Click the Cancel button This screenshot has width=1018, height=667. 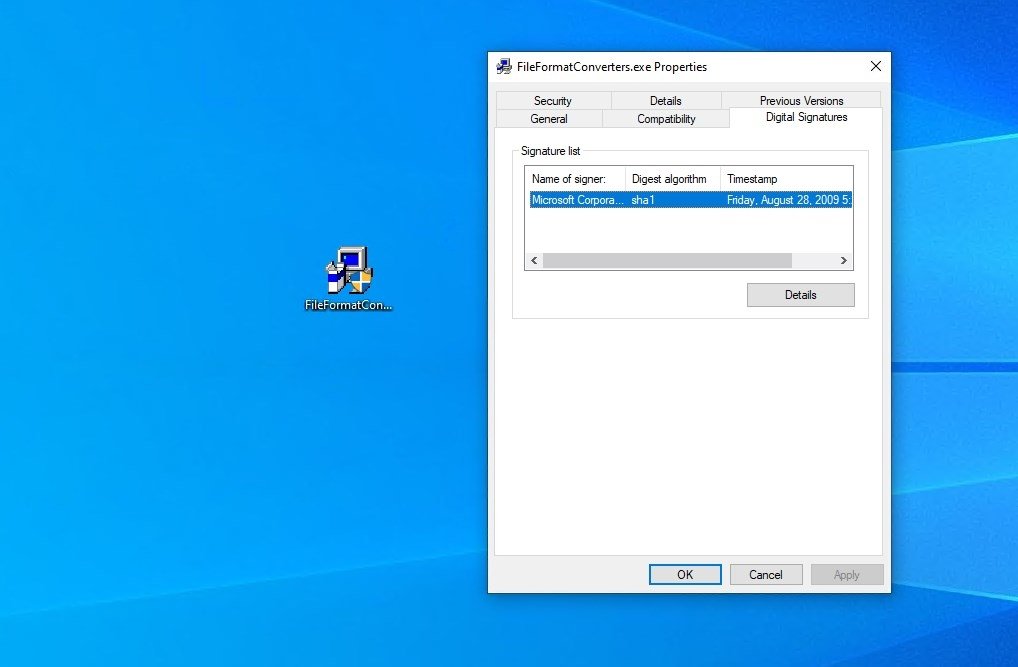[766, 575]
